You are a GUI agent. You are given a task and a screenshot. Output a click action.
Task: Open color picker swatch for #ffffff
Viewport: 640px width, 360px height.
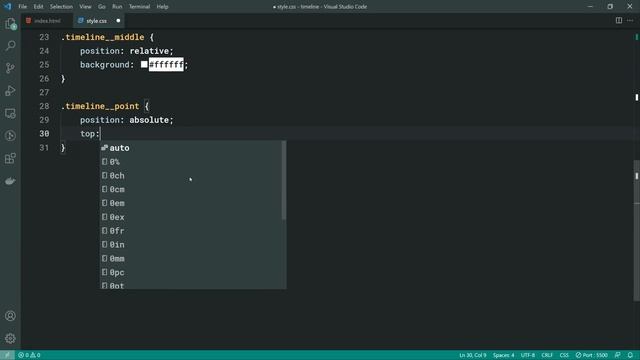click(x=144, y=64)
